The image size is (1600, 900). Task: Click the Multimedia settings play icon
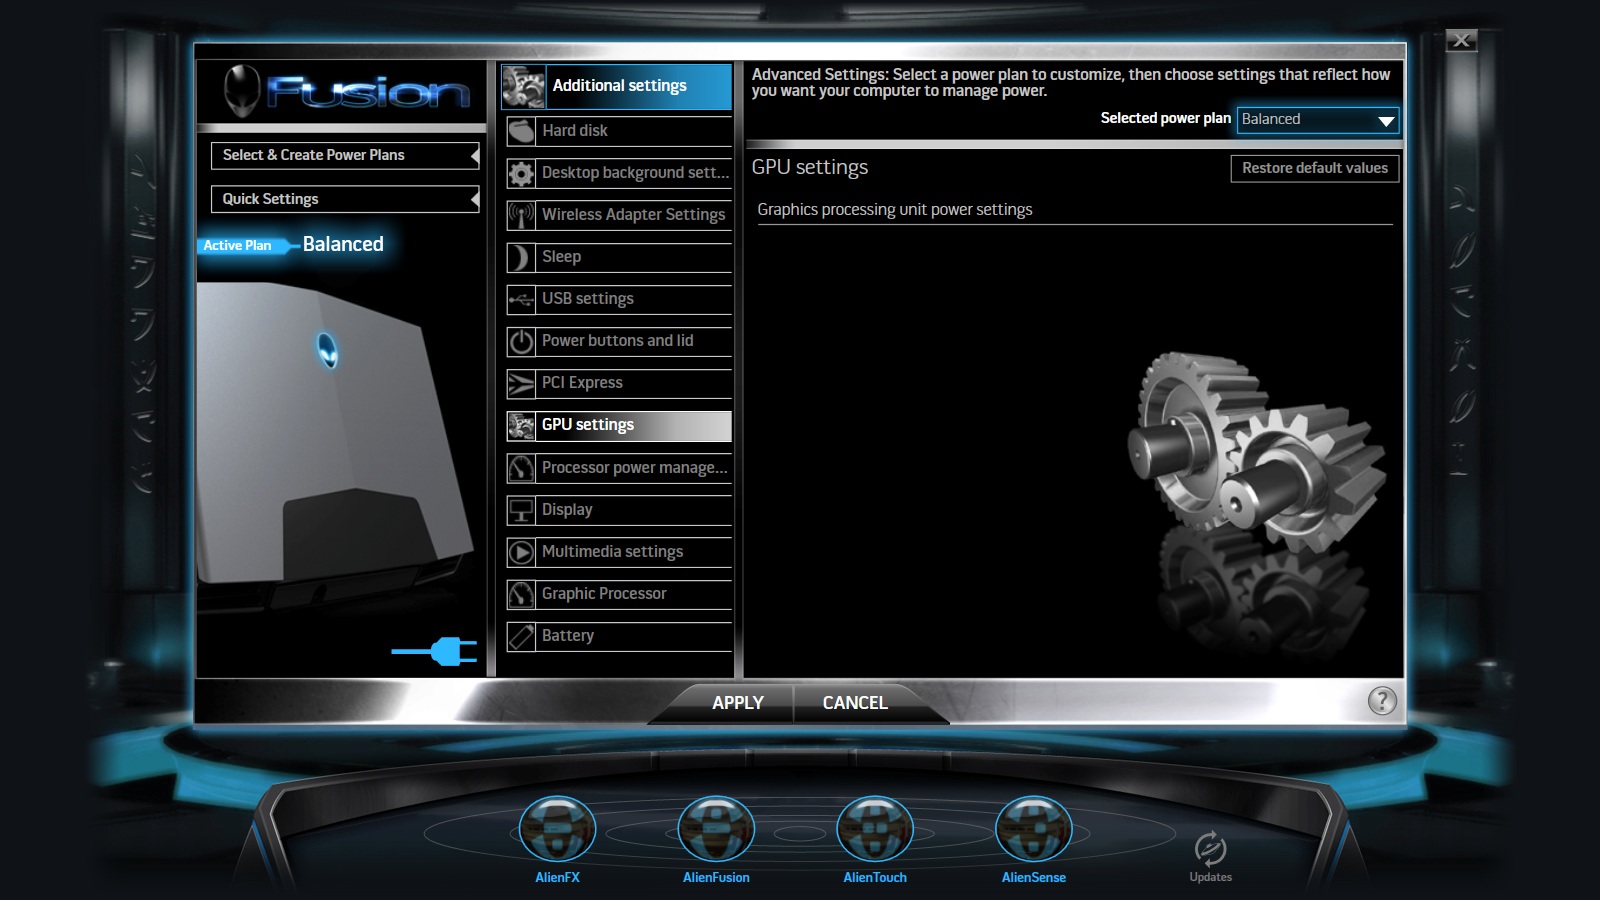tap(521, 552)
